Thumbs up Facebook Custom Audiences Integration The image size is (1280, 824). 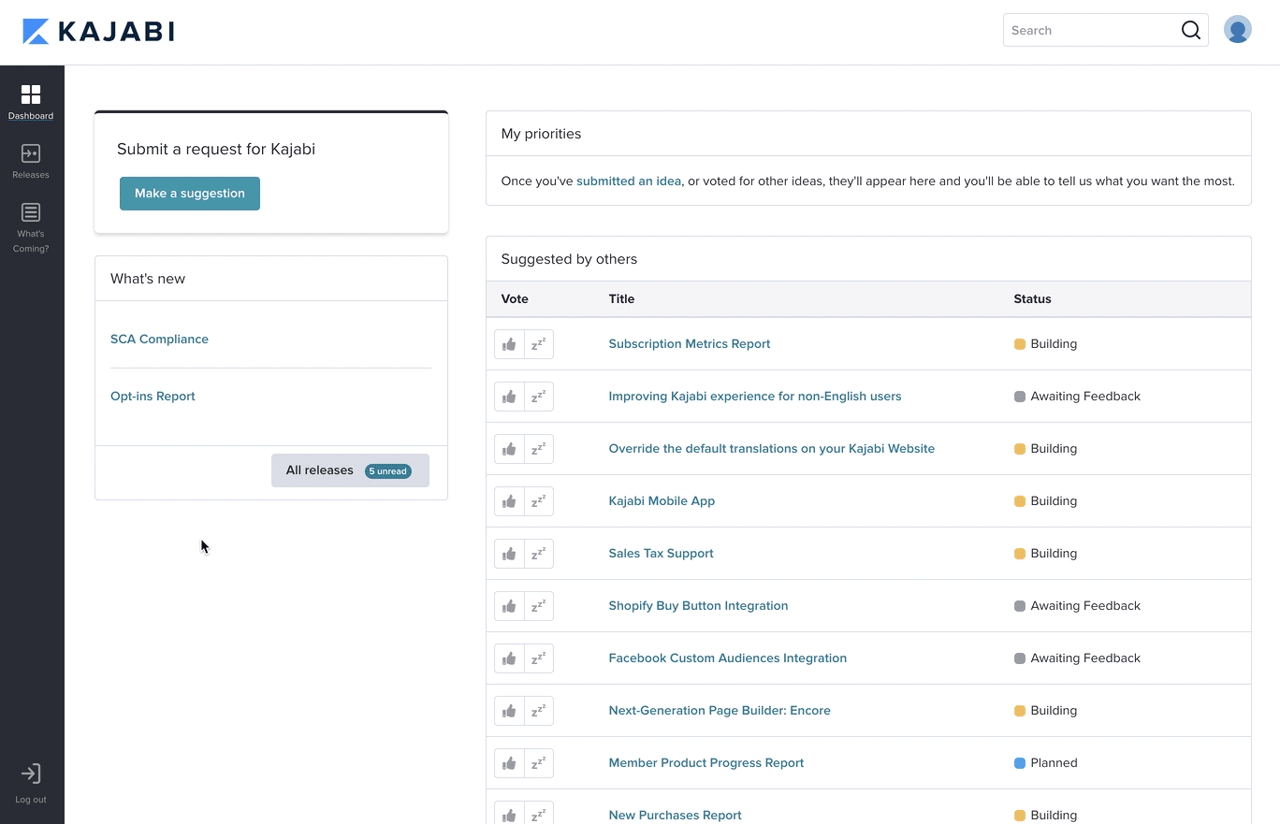tap(509, 658)
